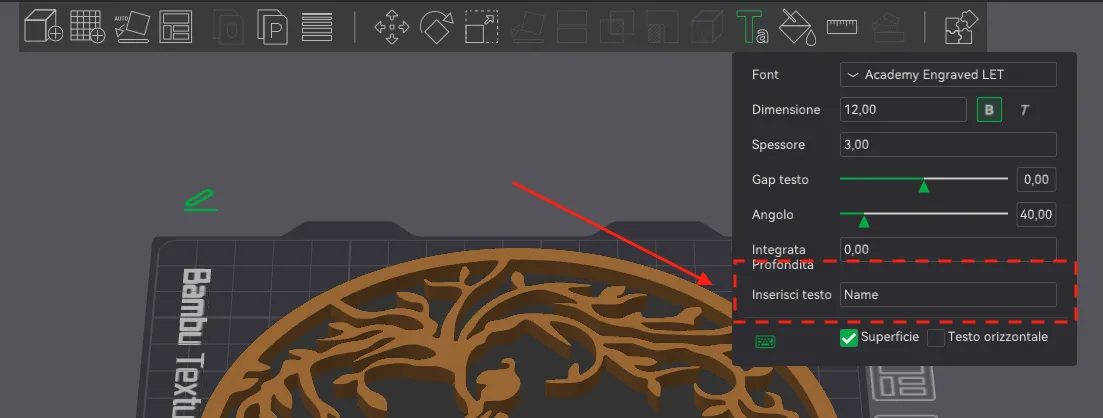Screen dimensions: 1103x418
Task: Click the Integrata Profondità field
Action: [x=948, y=249]
